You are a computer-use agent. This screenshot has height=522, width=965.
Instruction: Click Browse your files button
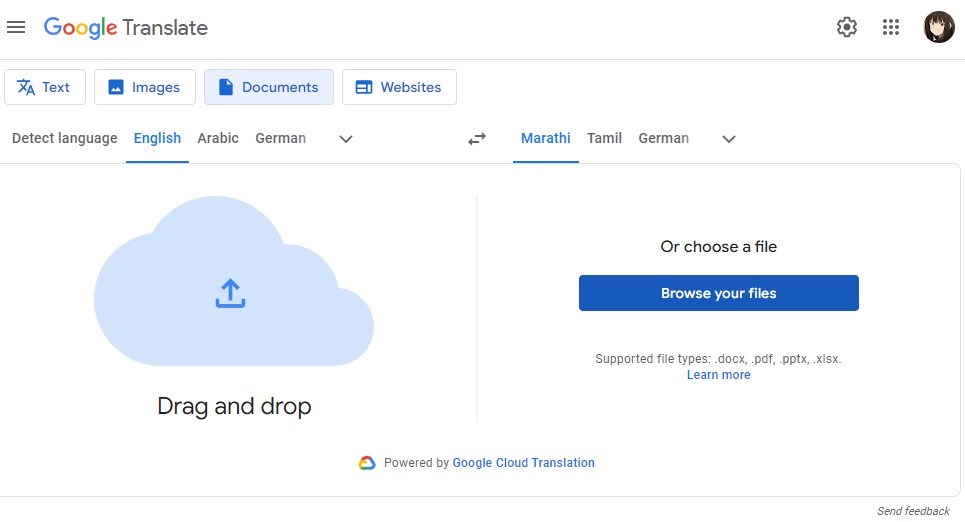[x=719, y=293]
